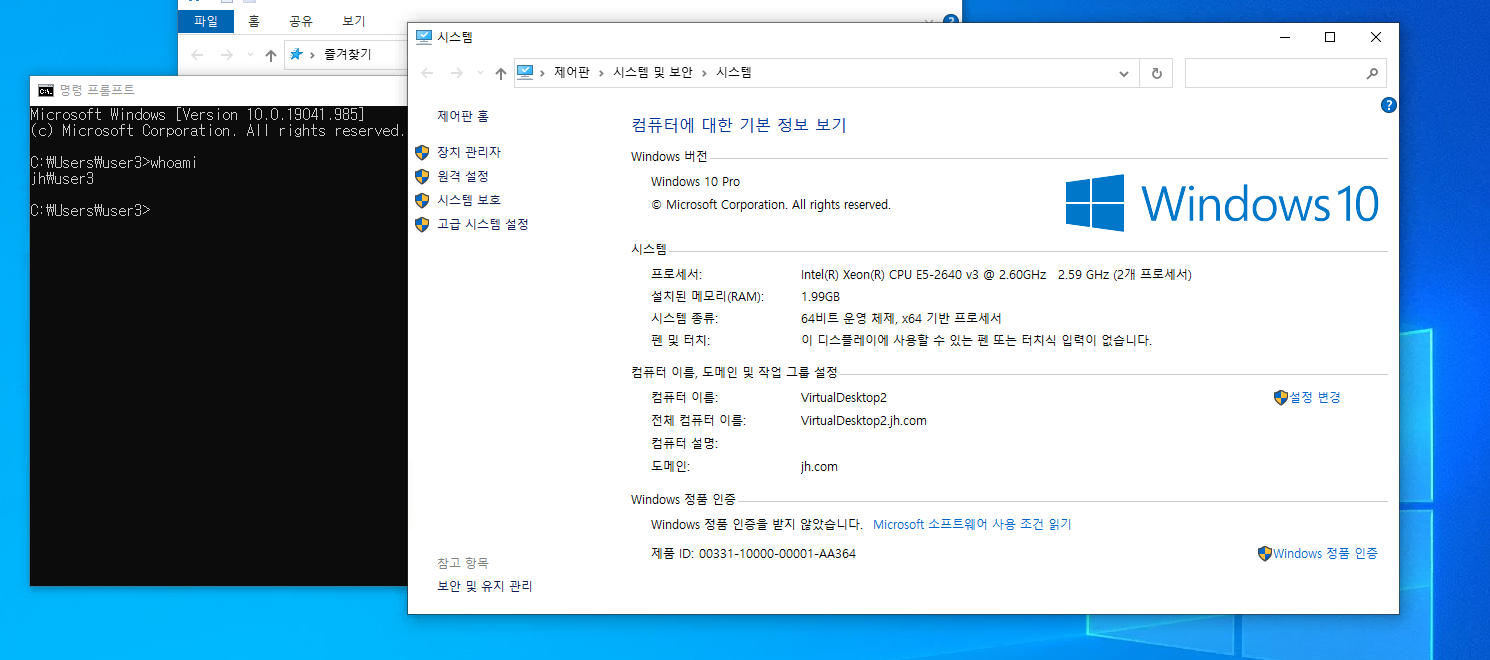Maximize the System window
This screenshot has width=1490, height=660.
pyautogui.click(x=1330, y=37)
